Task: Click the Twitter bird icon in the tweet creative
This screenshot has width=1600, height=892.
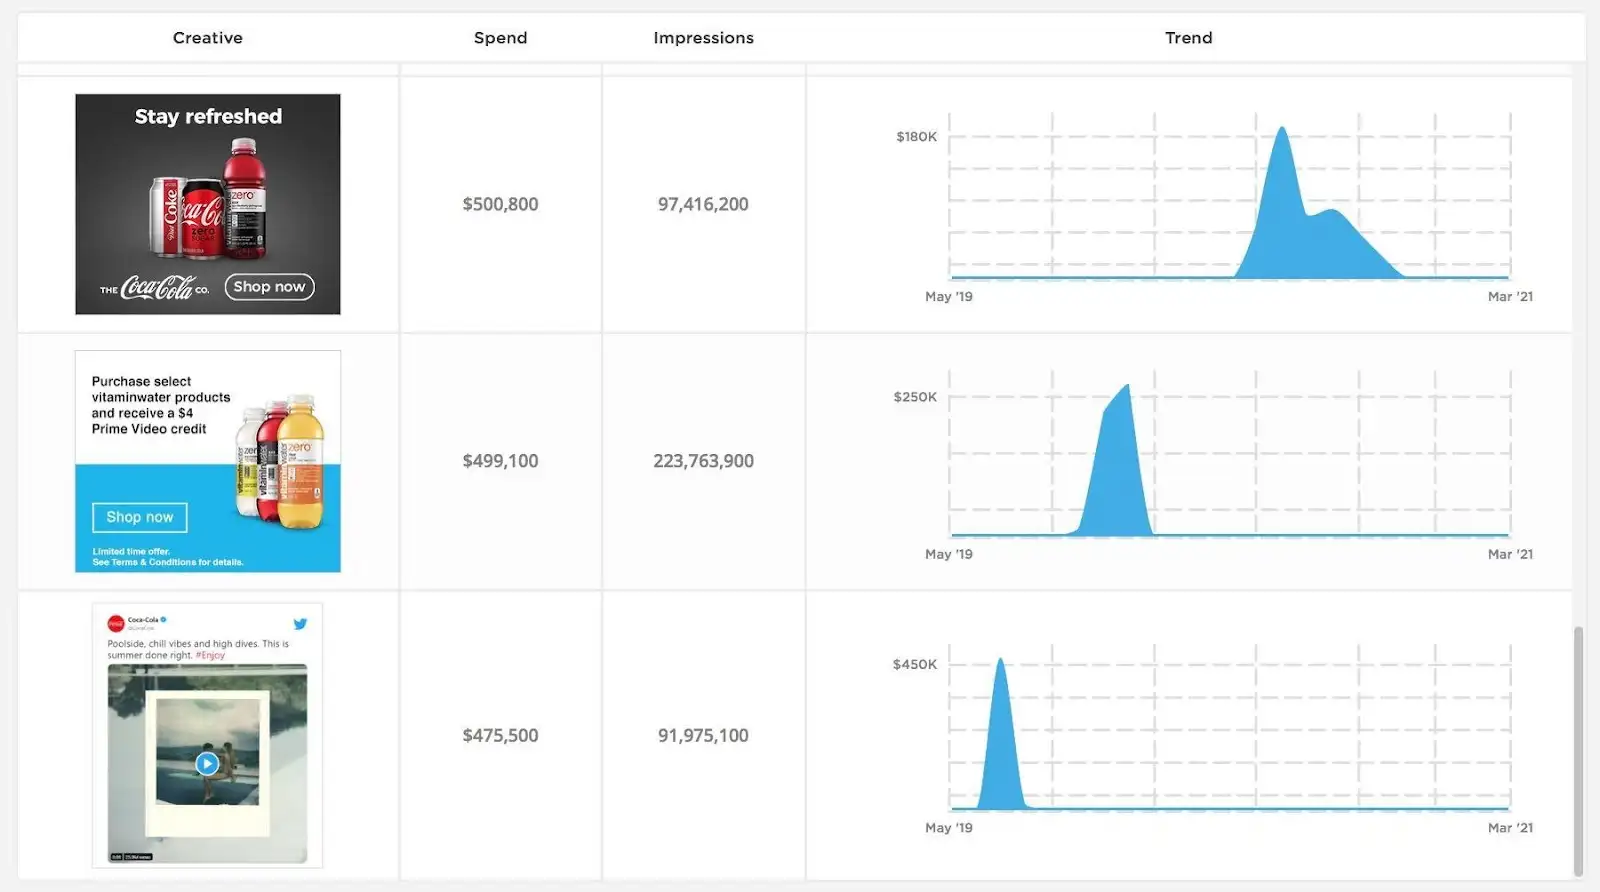Action: (x=300, y=623)
